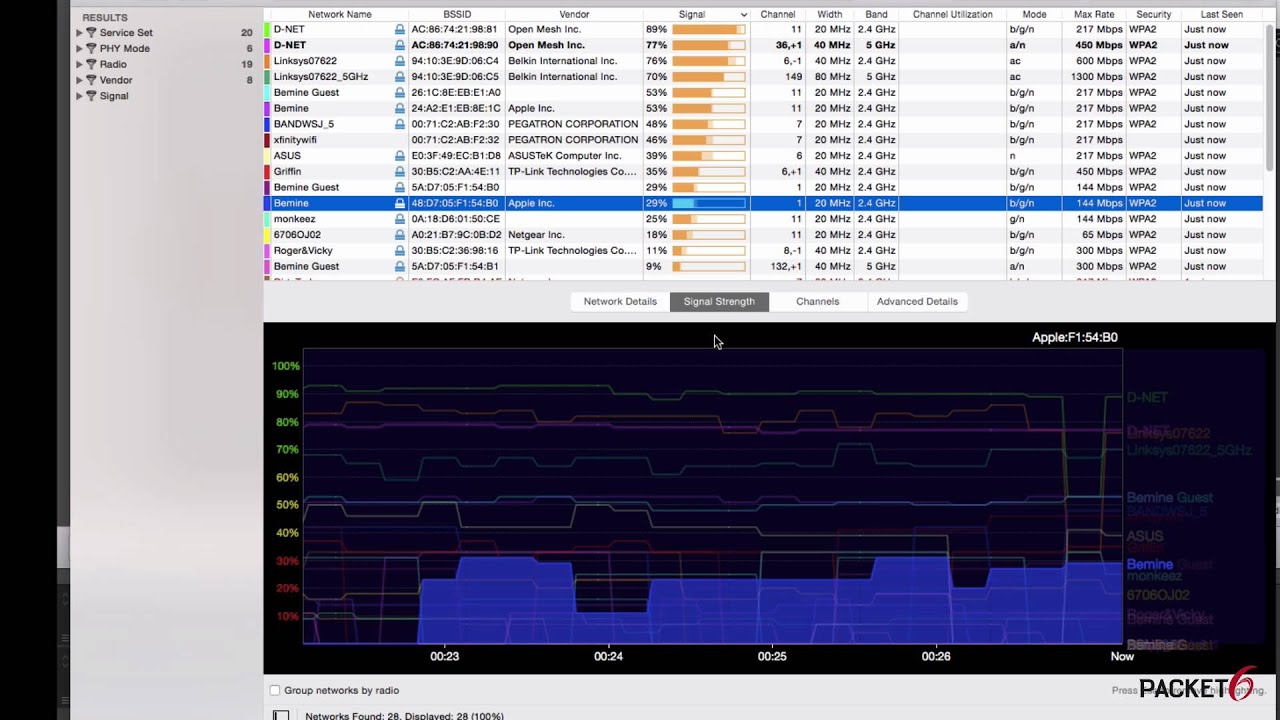
Task: Click the lock icon on the Griffin row
Action: coord(400,172)
